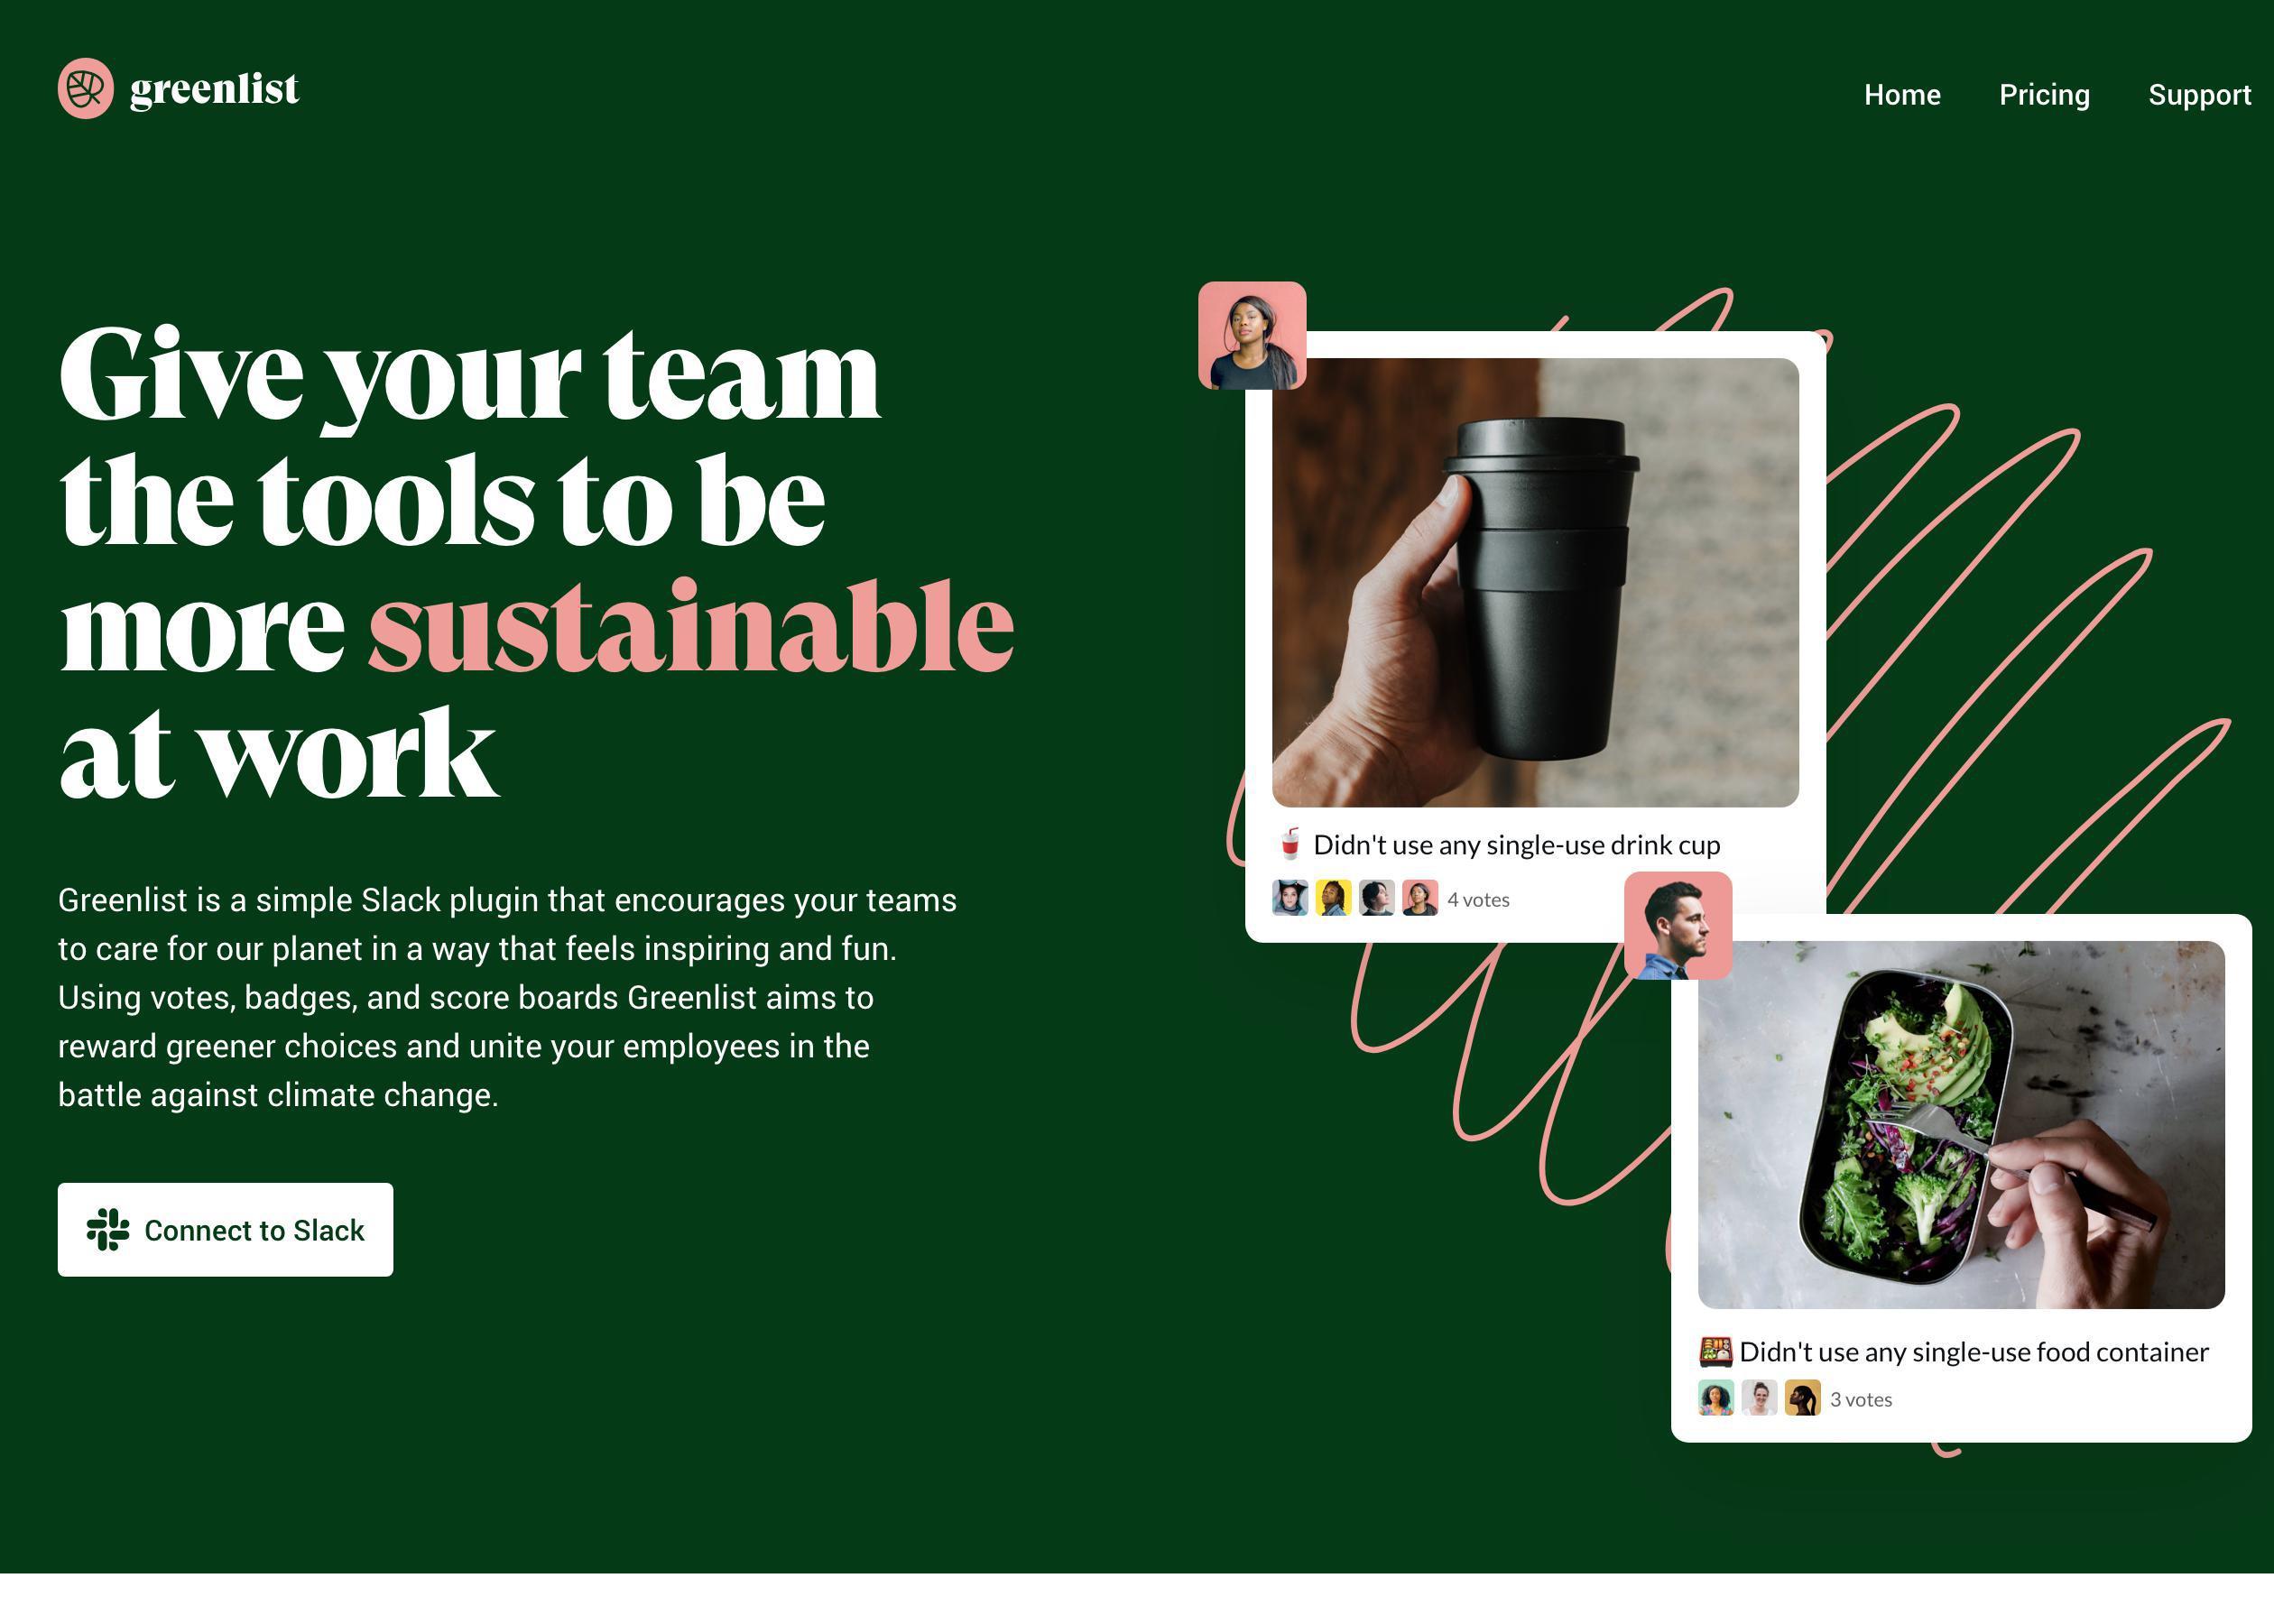Image resolution: width=2274 pixels, height=1624 pixels.
Task: Click the Slack asterisk icon on button
Action: (109, 1231)
